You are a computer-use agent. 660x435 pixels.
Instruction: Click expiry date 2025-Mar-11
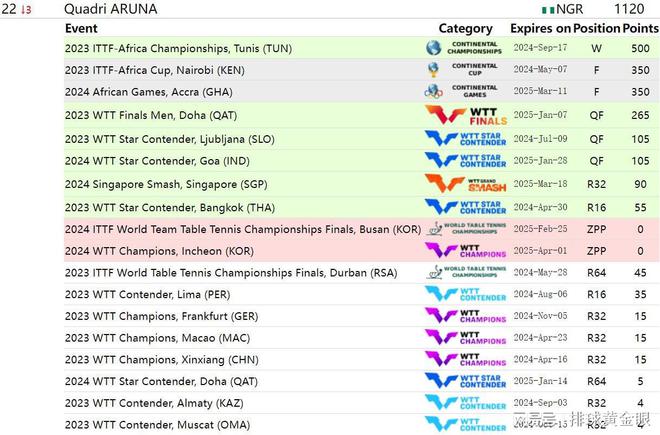pyautogui.click(x=540, y=91)
